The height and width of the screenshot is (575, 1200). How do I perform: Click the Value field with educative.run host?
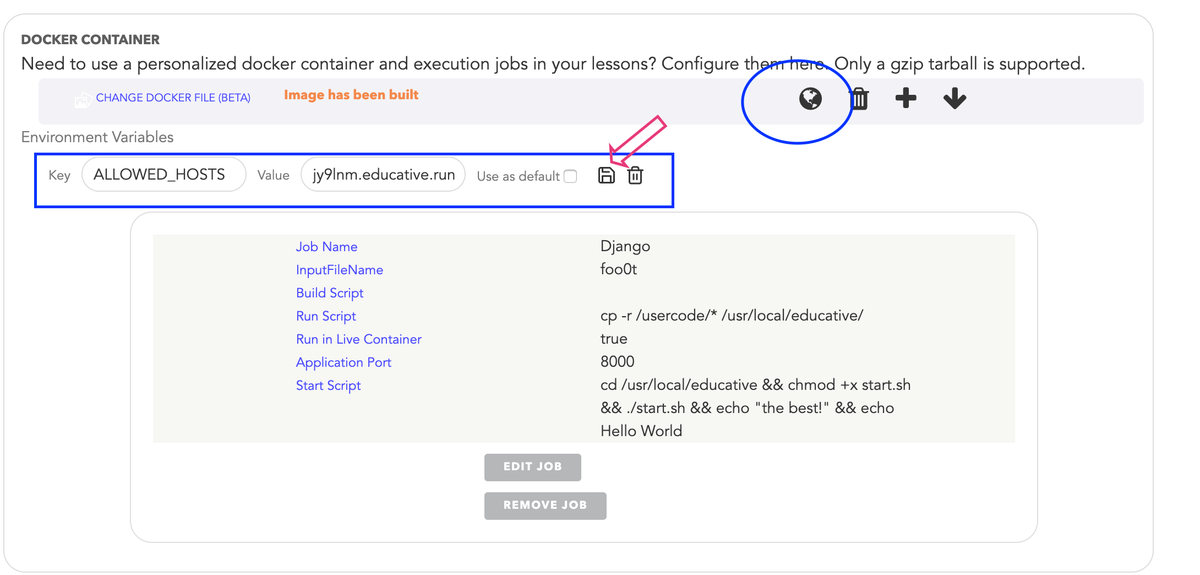(383, 175)
